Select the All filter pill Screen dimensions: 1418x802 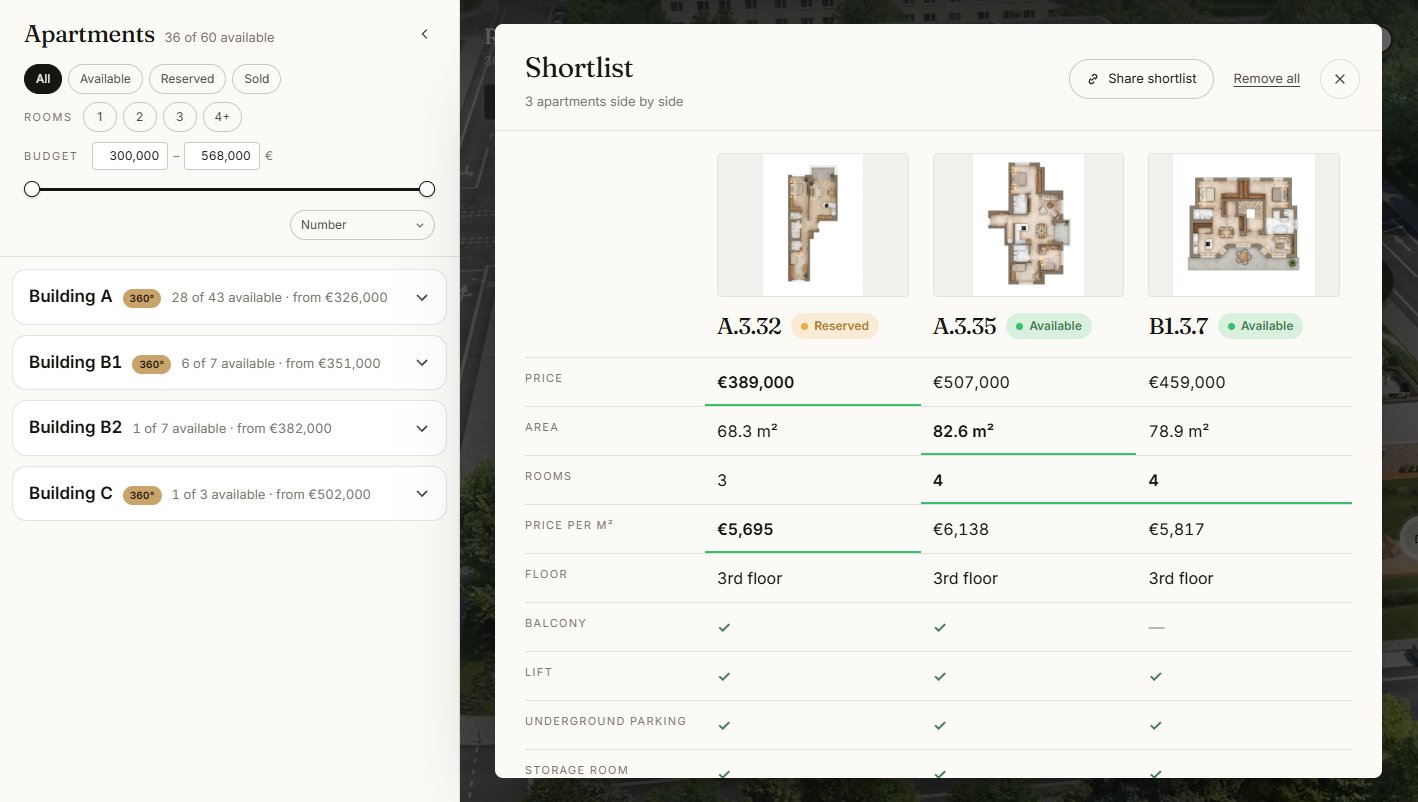click(43, 79)
